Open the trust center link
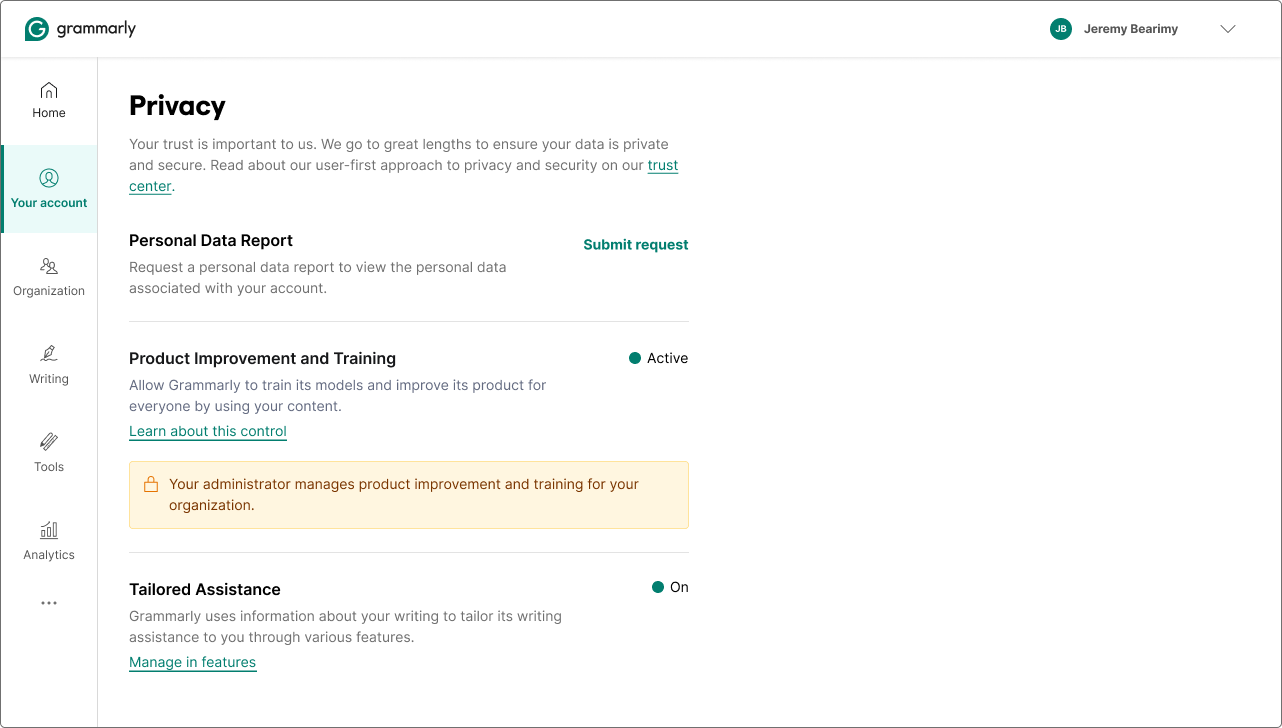1282x728 pixels. 663,165
